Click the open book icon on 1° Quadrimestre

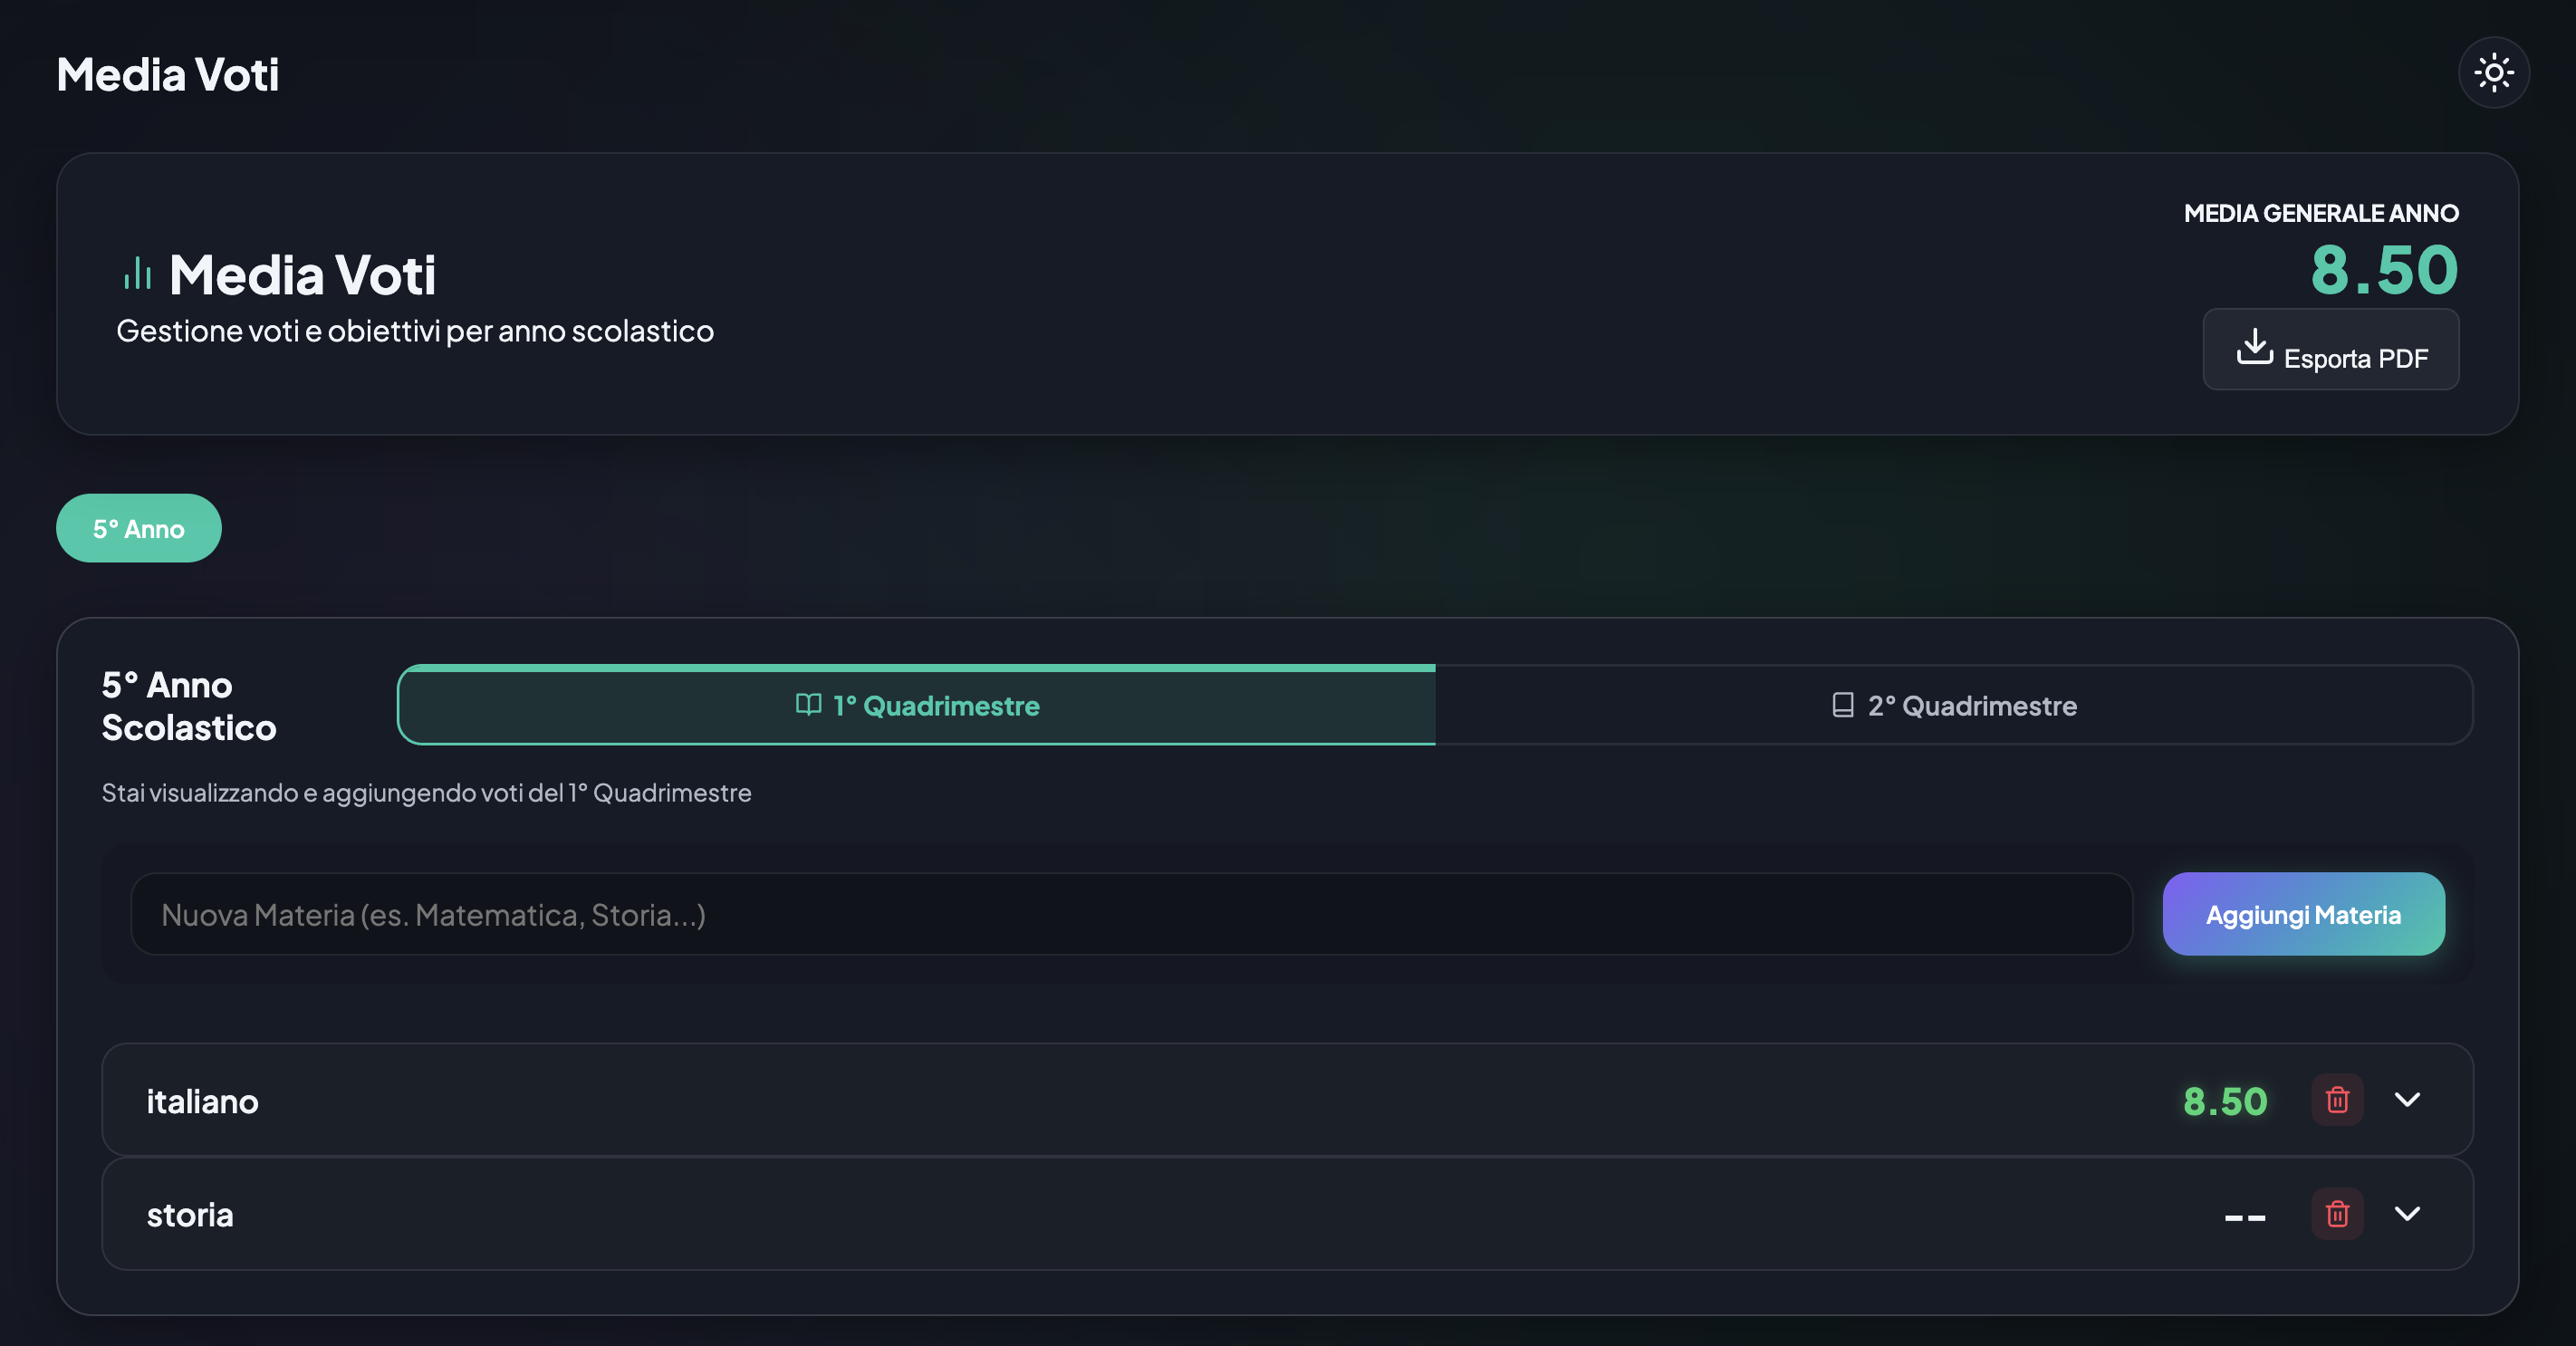pyautogui.click(x=808, y=705)
